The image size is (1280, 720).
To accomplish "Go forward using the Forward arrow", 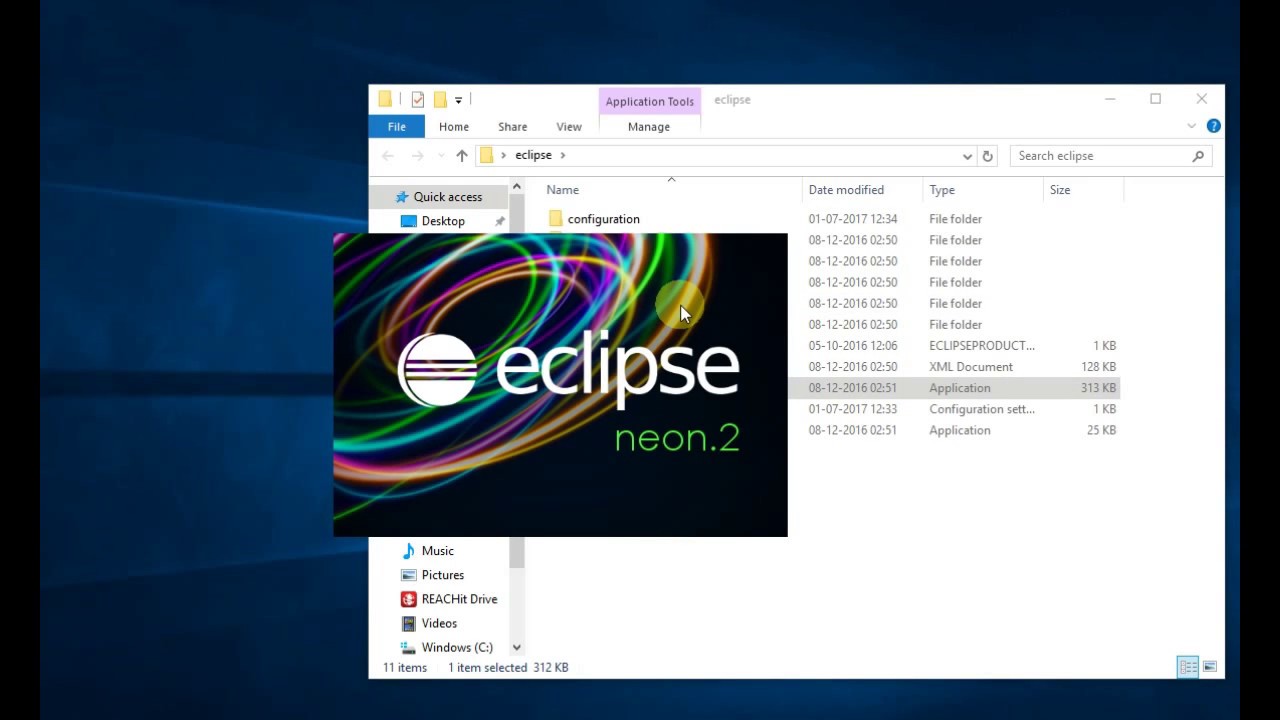I will 418,155.
